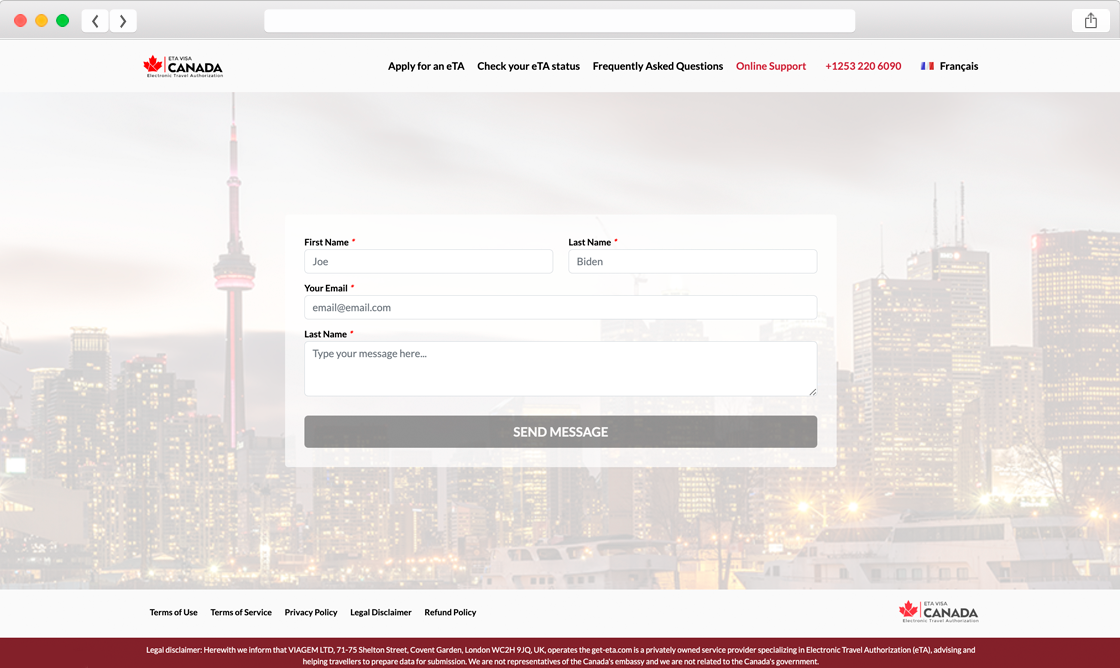Click the footer ETA Visa Canada logo

coord(938,612)
